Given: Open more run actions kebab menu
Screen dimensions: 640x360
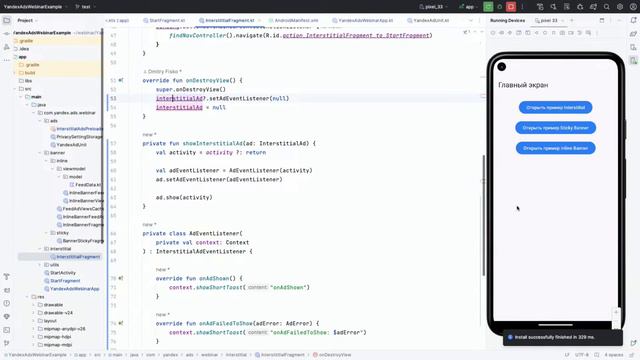Looking at the screenshot, I should (x=522, y=7).
